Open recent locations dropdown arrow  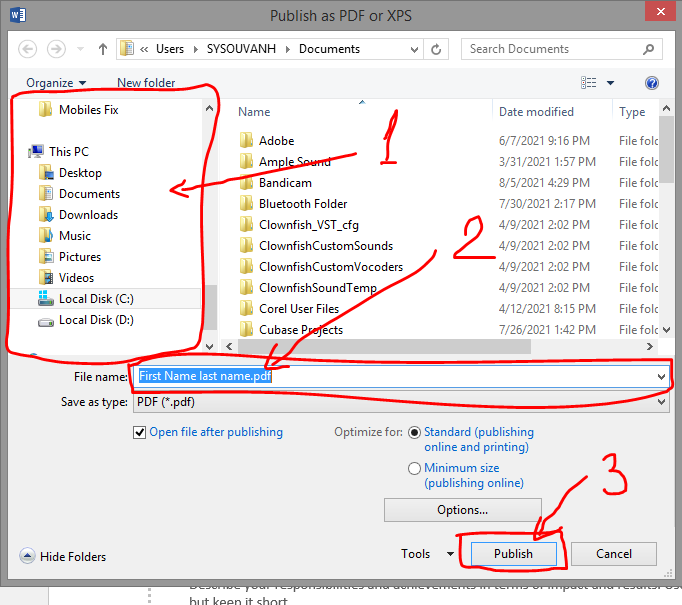[x=80, y=49]
